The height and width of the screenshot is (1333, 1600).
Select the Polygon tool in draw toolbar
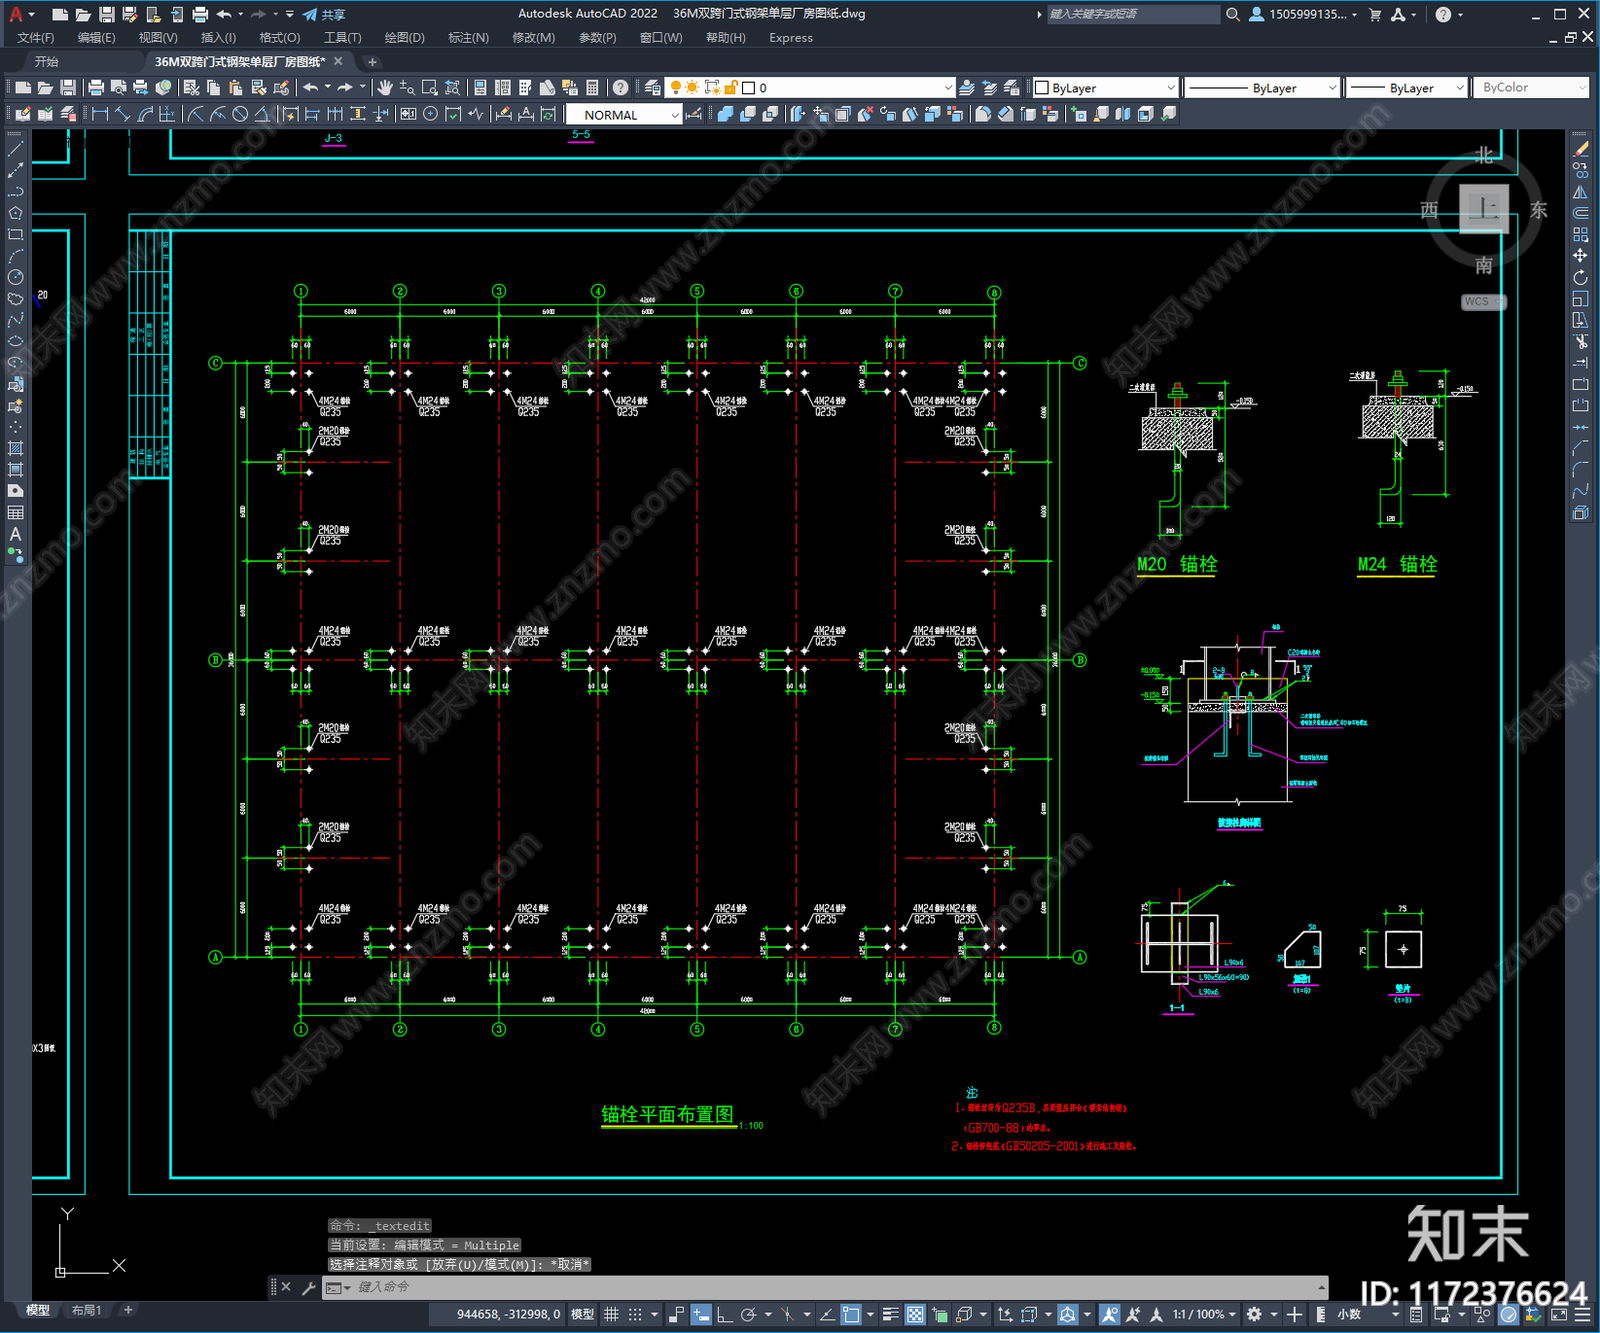coord(15,213)
